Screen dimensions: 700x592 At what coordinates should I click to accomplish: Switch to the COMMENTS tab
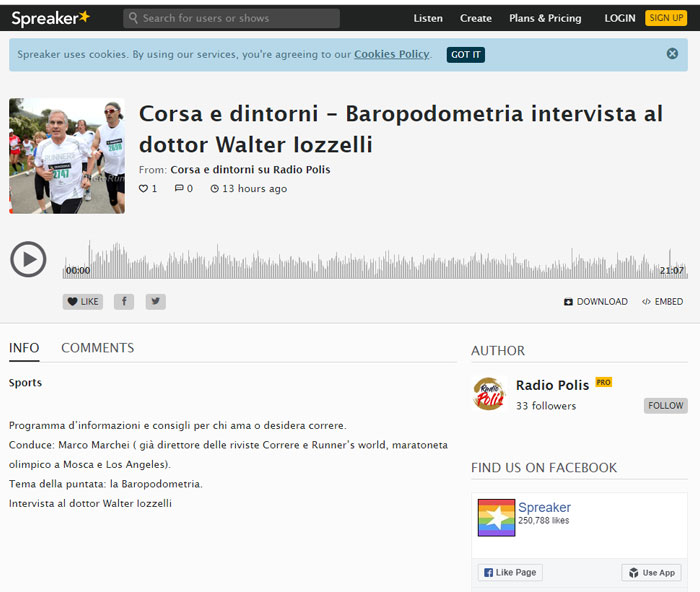[97, 348]
